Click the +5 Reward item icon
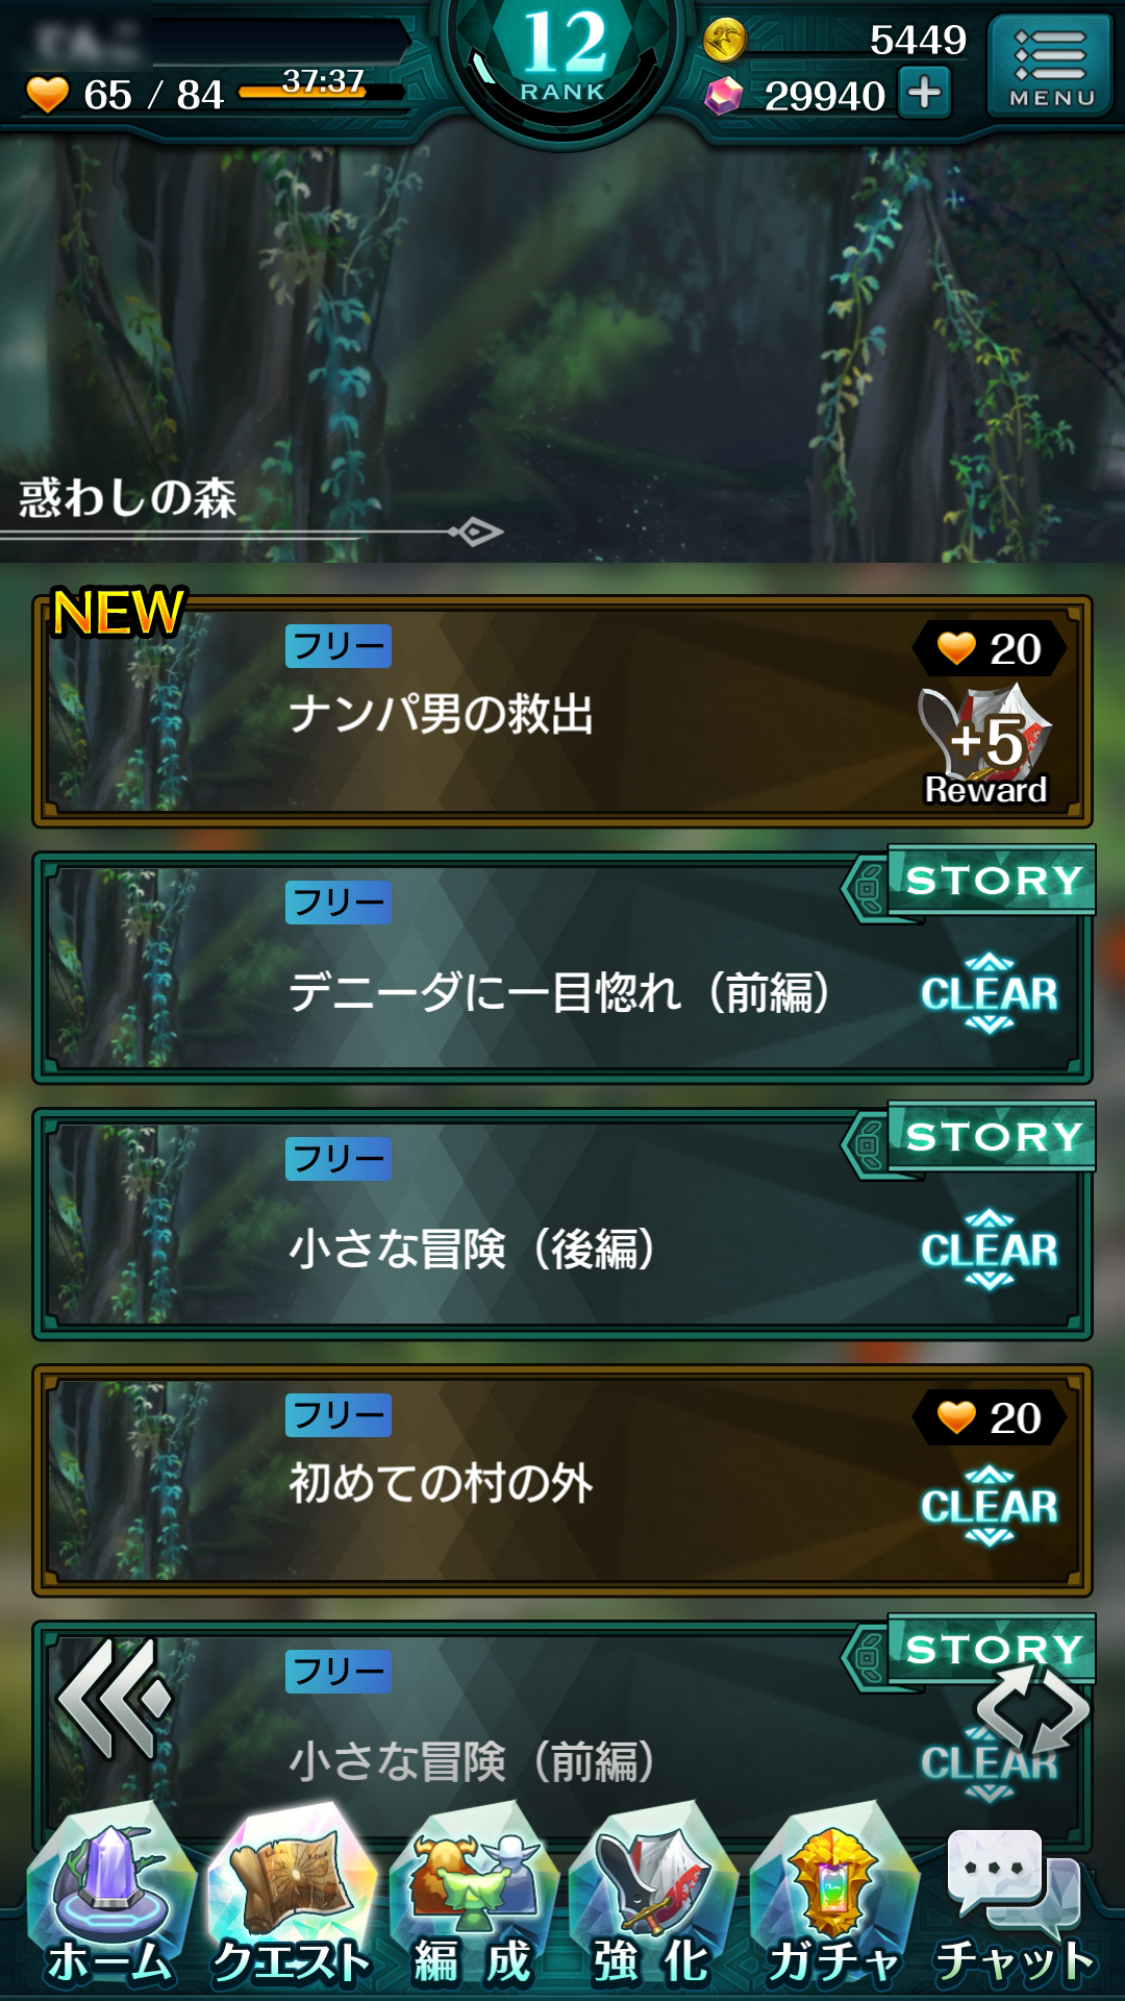Viewport: 1125px width, 2001px height. (986, 744)
